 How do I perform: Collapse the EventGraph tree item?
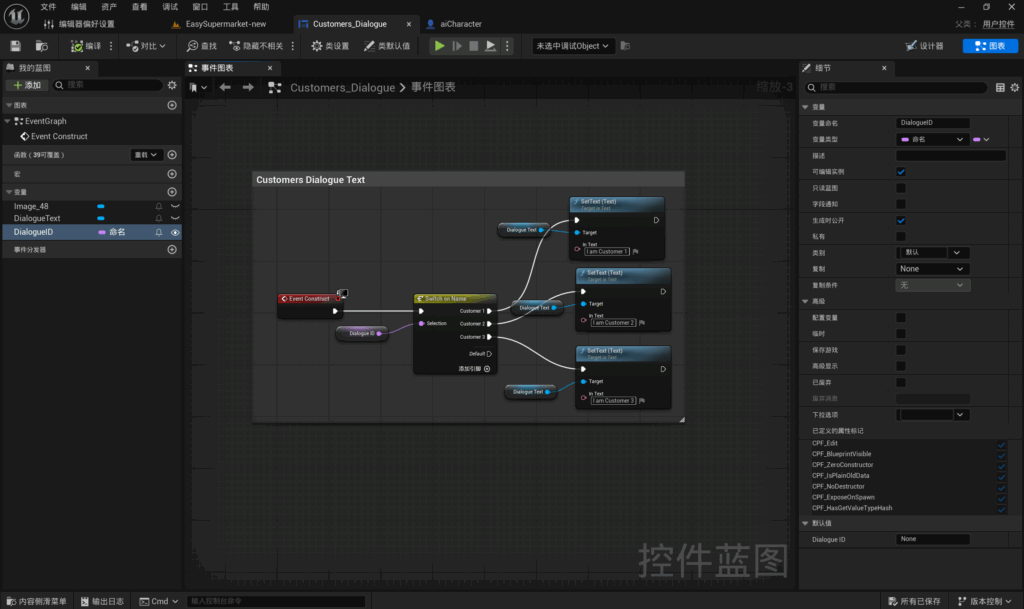[7, 121]
